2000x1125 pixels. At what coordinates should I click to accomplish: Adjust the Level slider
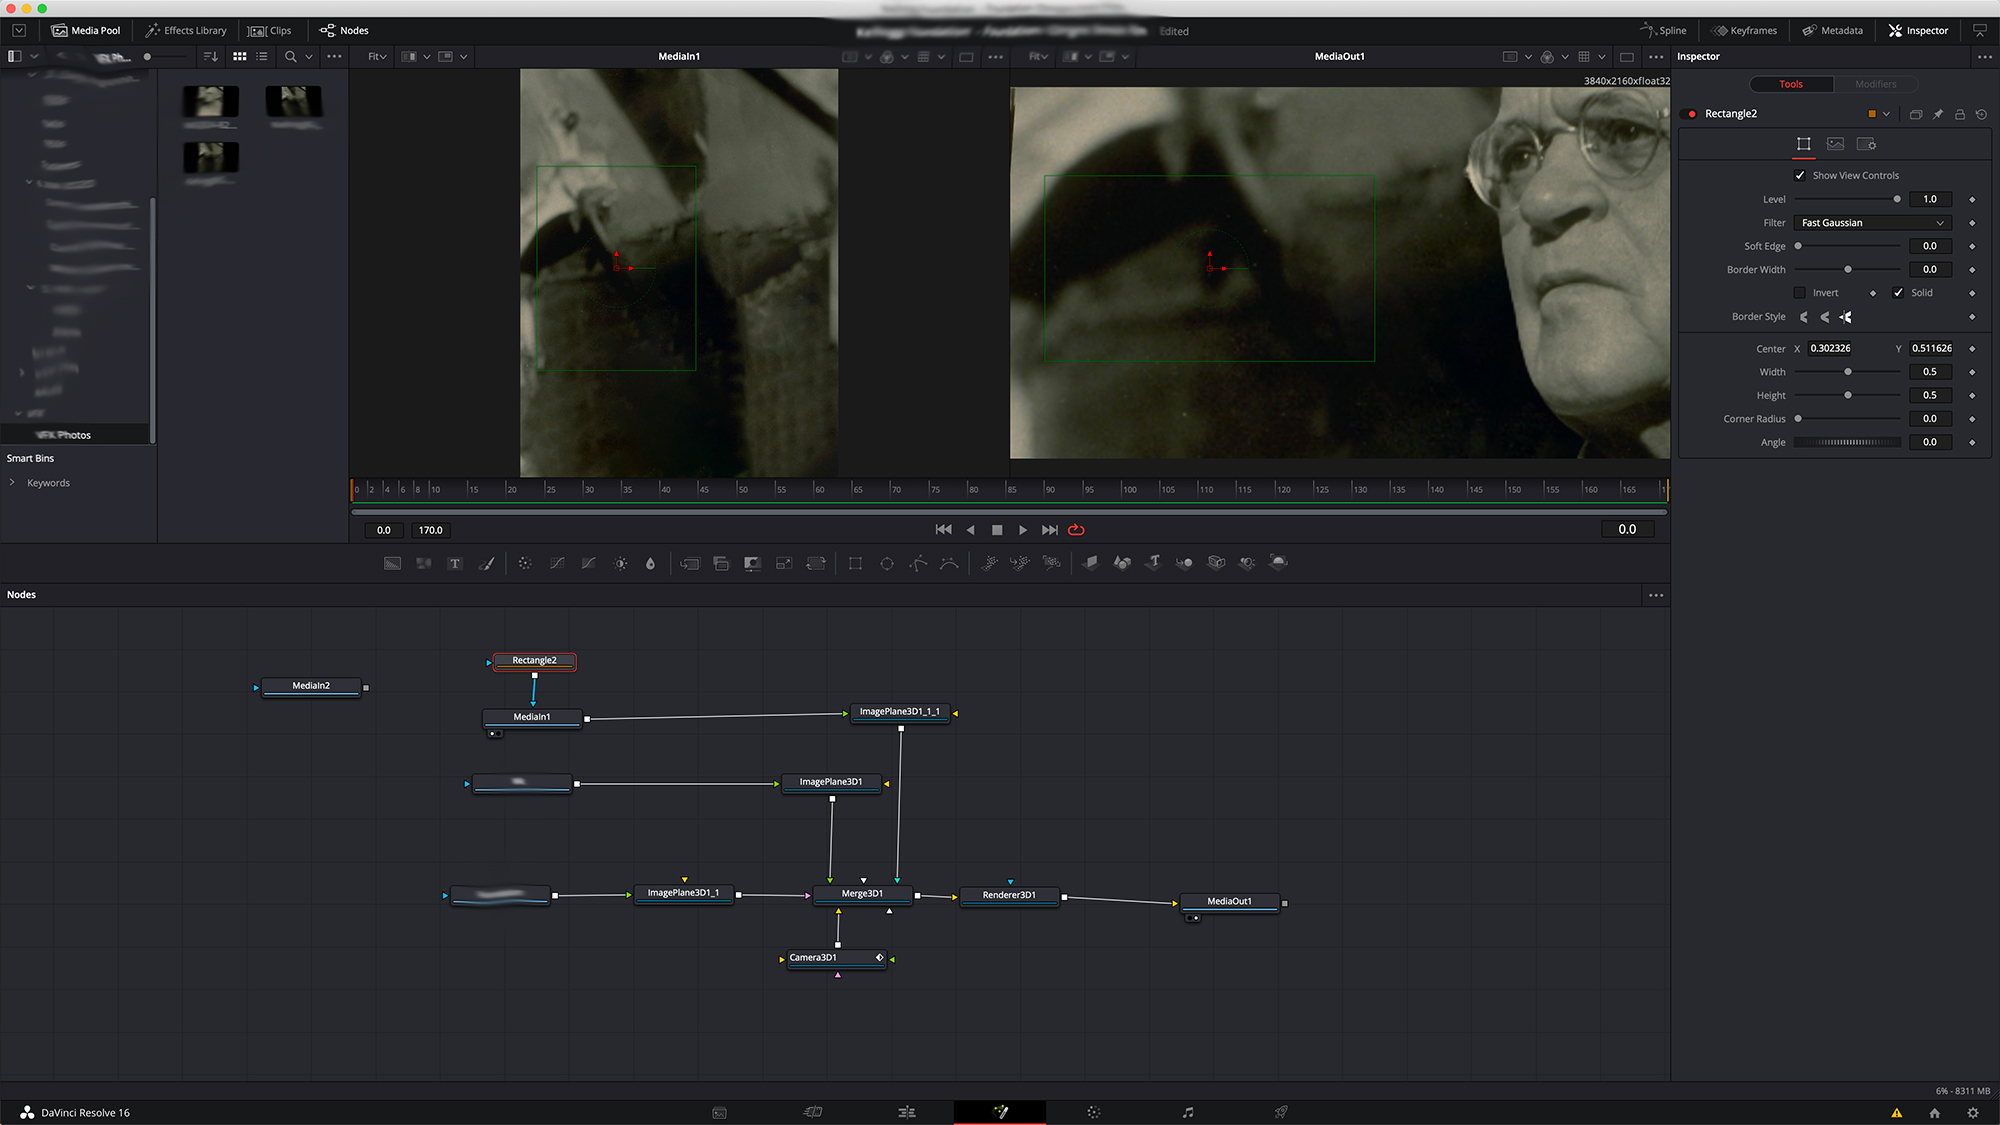pos(1847,199)
